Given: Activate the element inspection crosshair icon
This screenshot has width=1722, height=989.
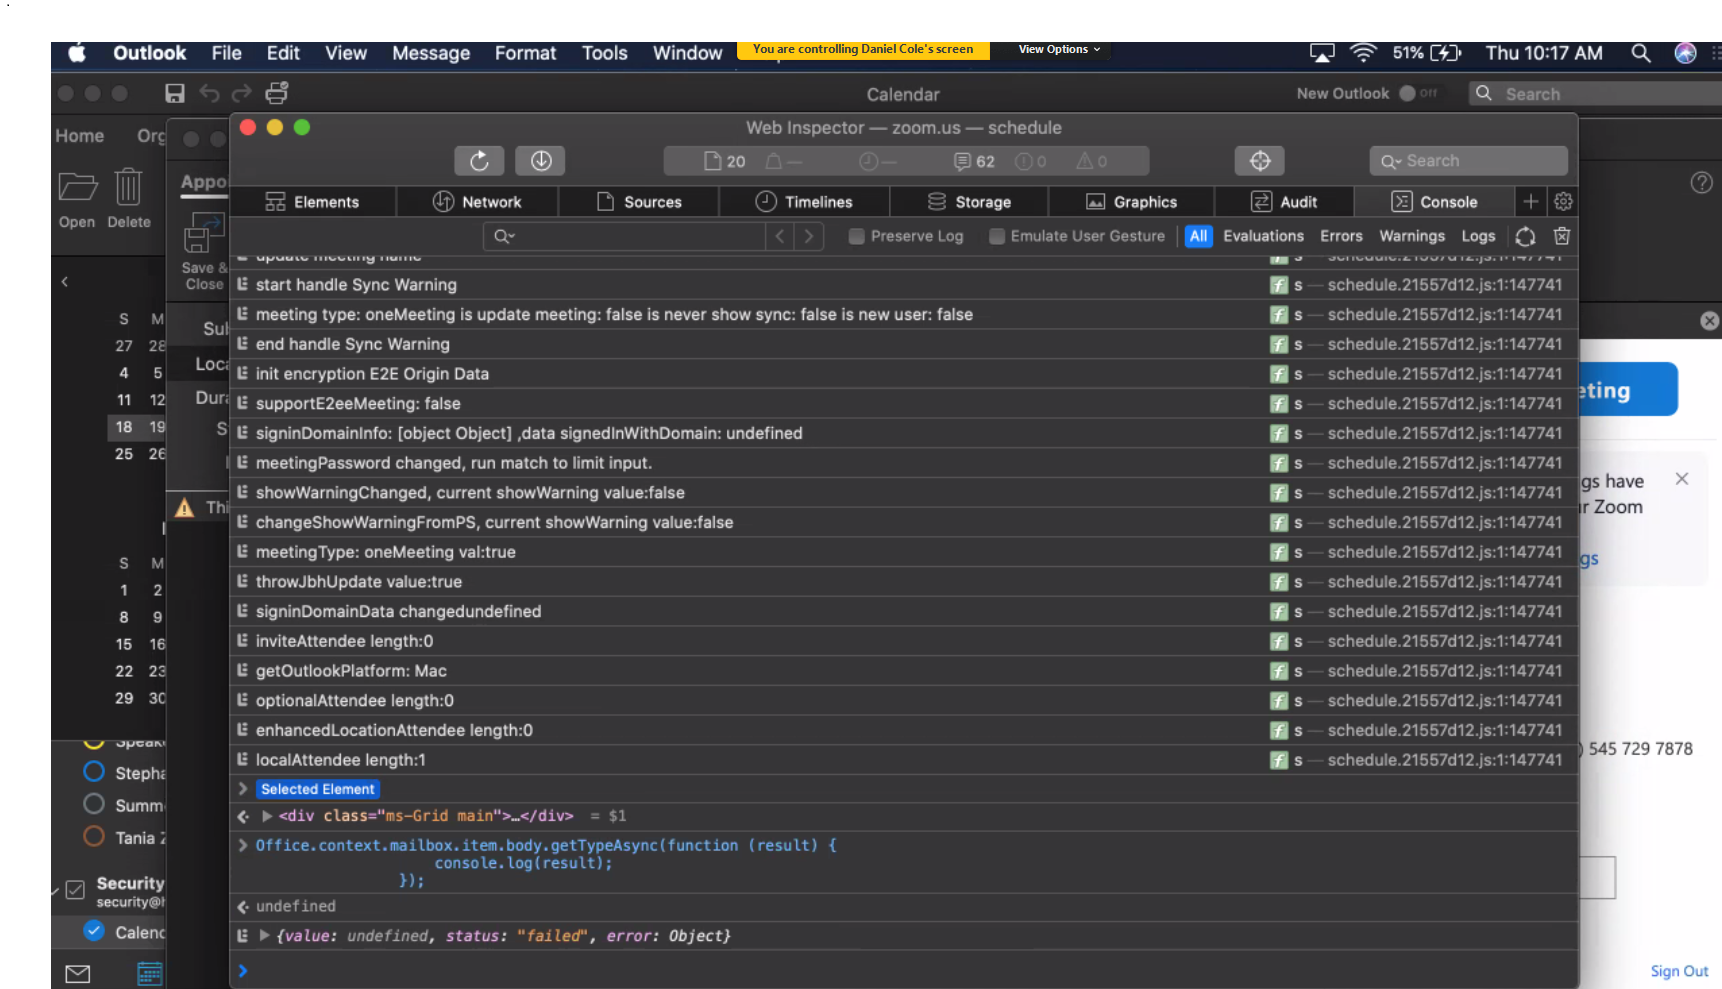Looking at the screenshot, I should tap(1259, 160).
